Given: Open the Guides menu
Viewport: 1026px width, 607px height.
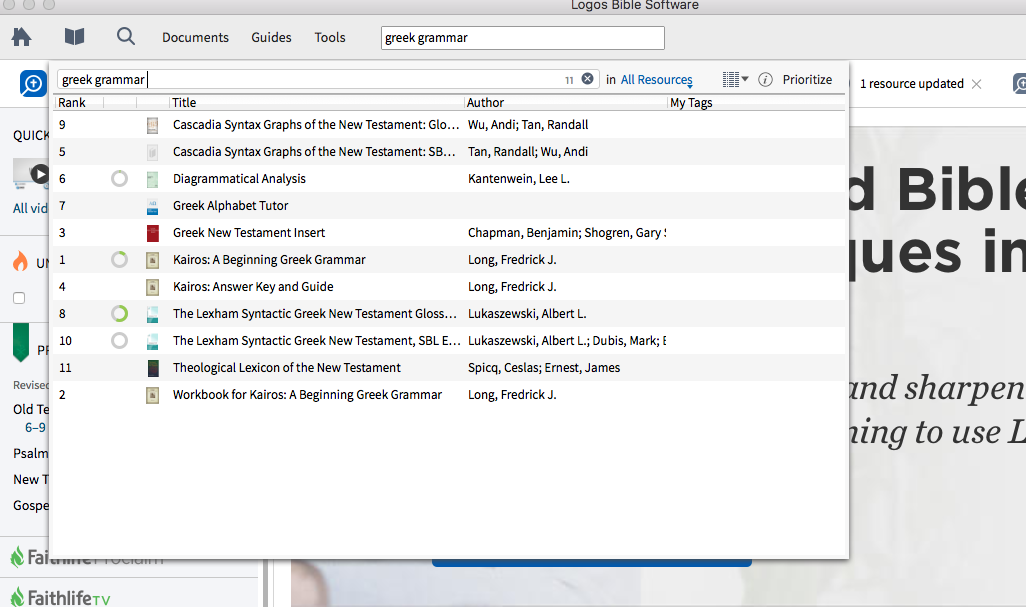Looking at the screenshot, I should tap(271, 37).
